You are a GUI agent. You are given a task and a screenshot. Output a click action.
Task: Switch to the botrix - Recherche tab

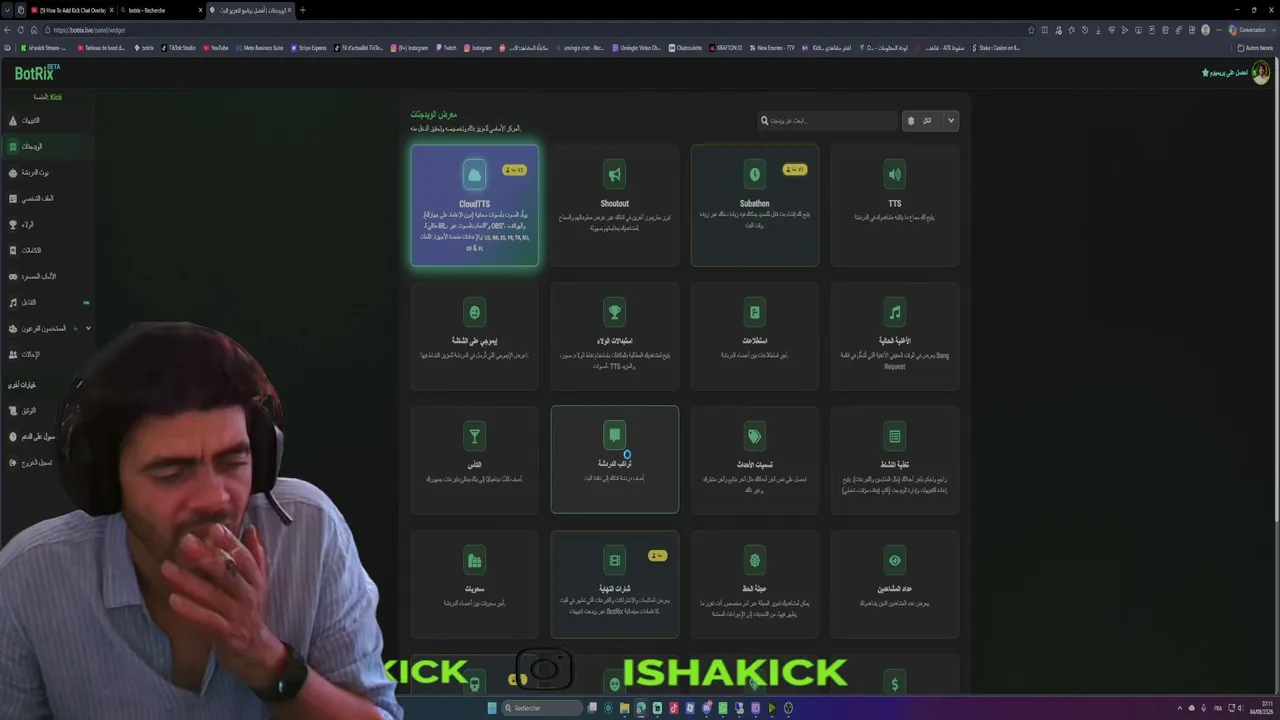pos(160,10)
